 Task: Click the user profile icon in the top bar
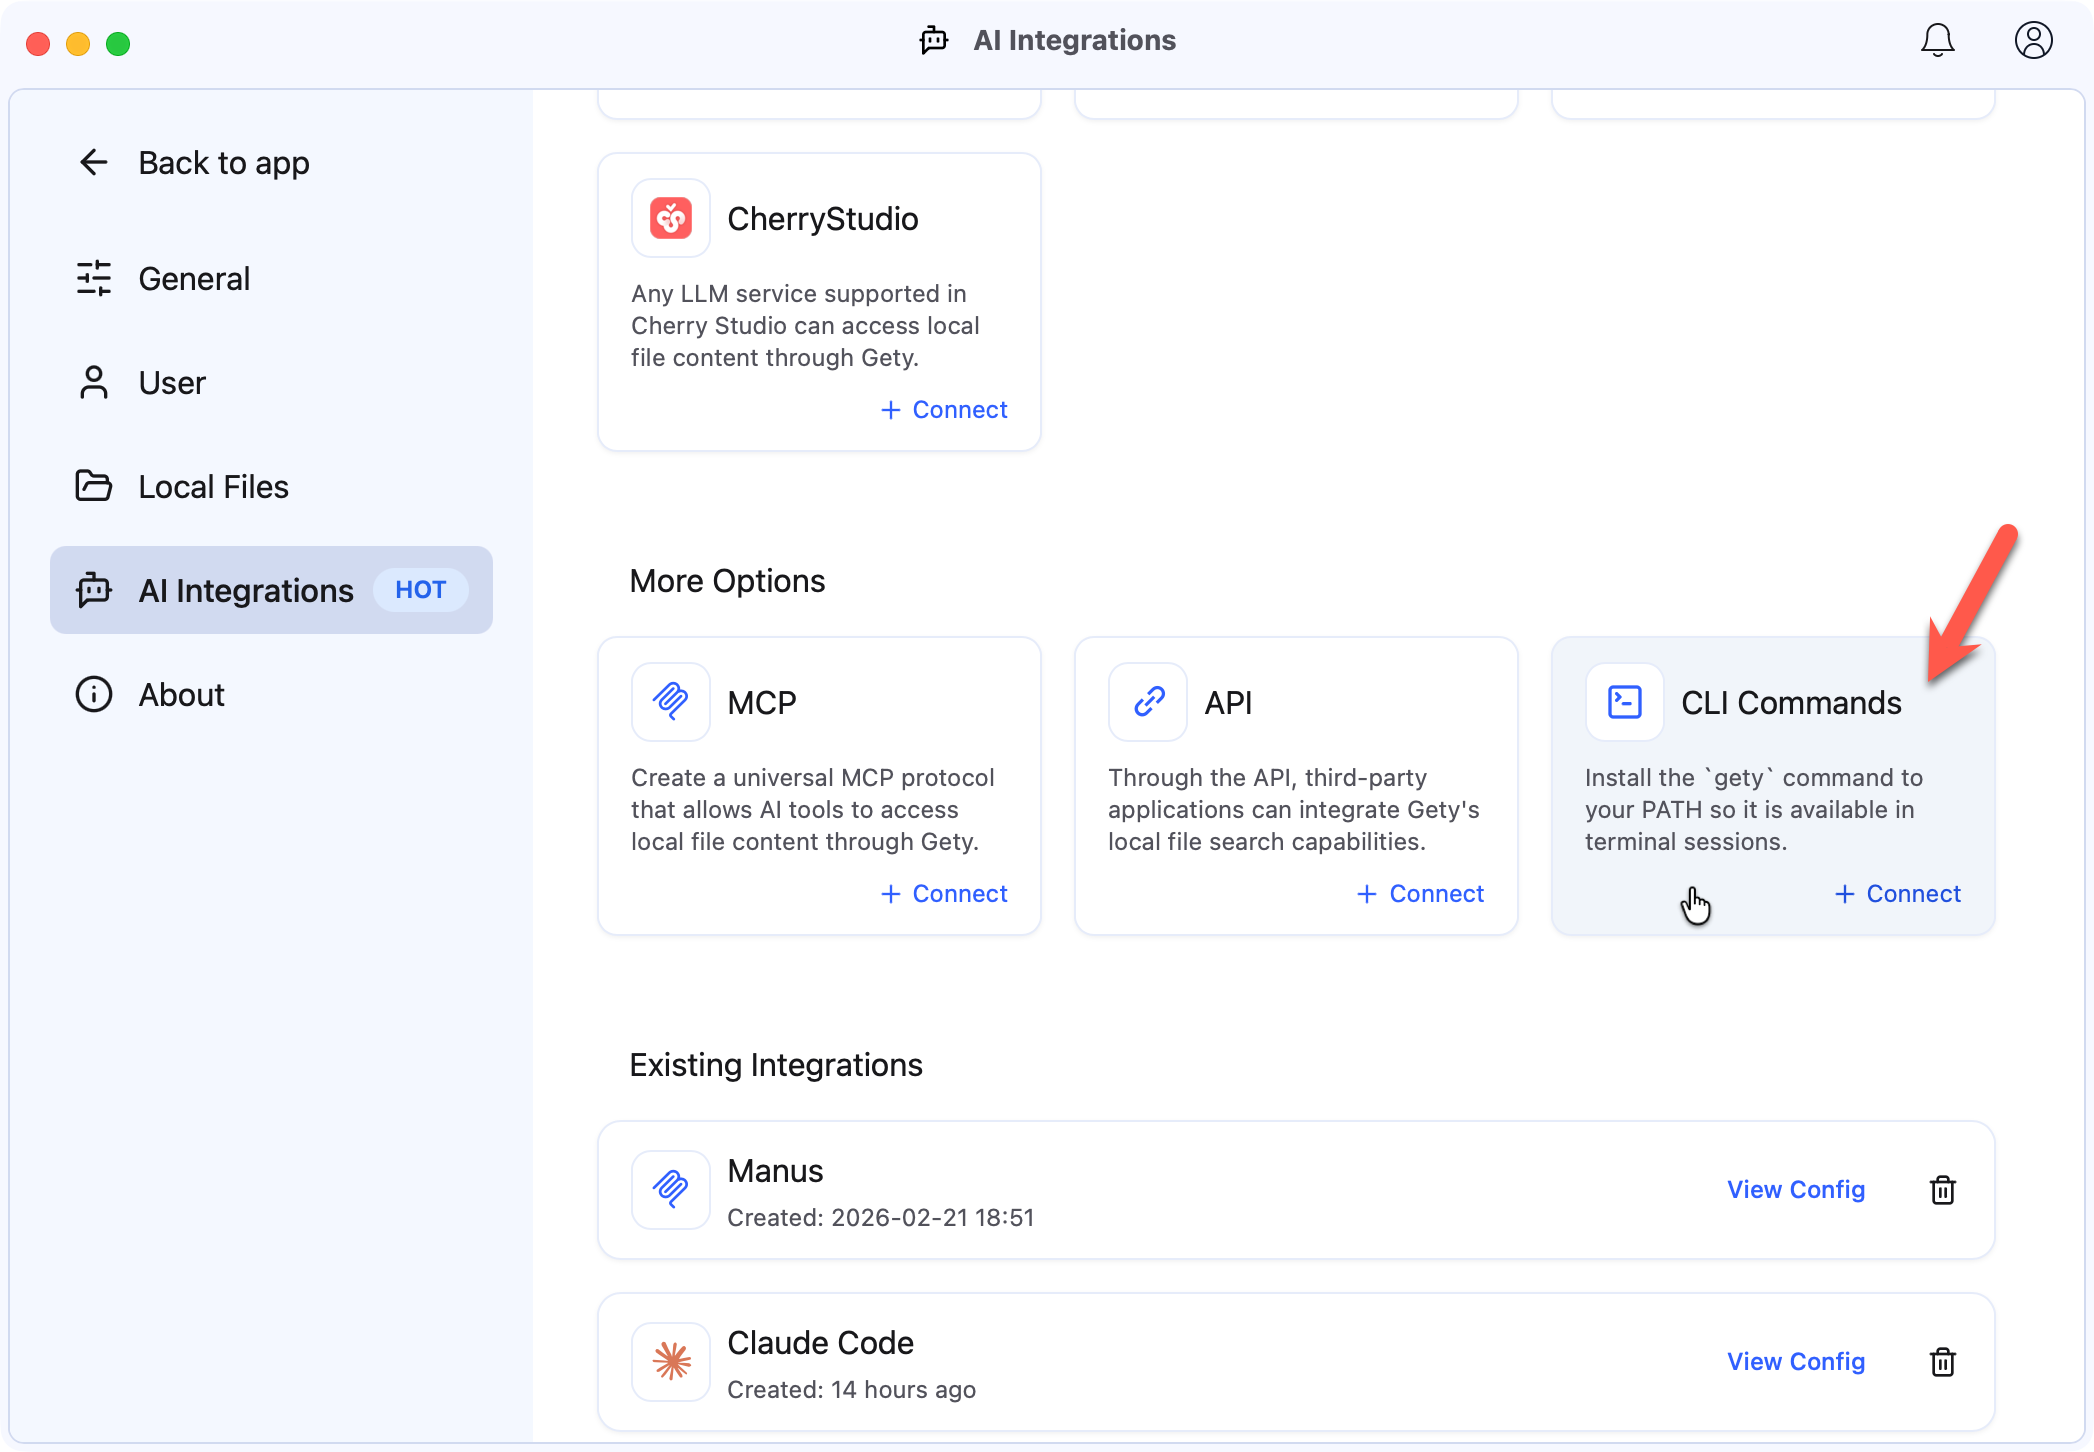click(2032, 41)
